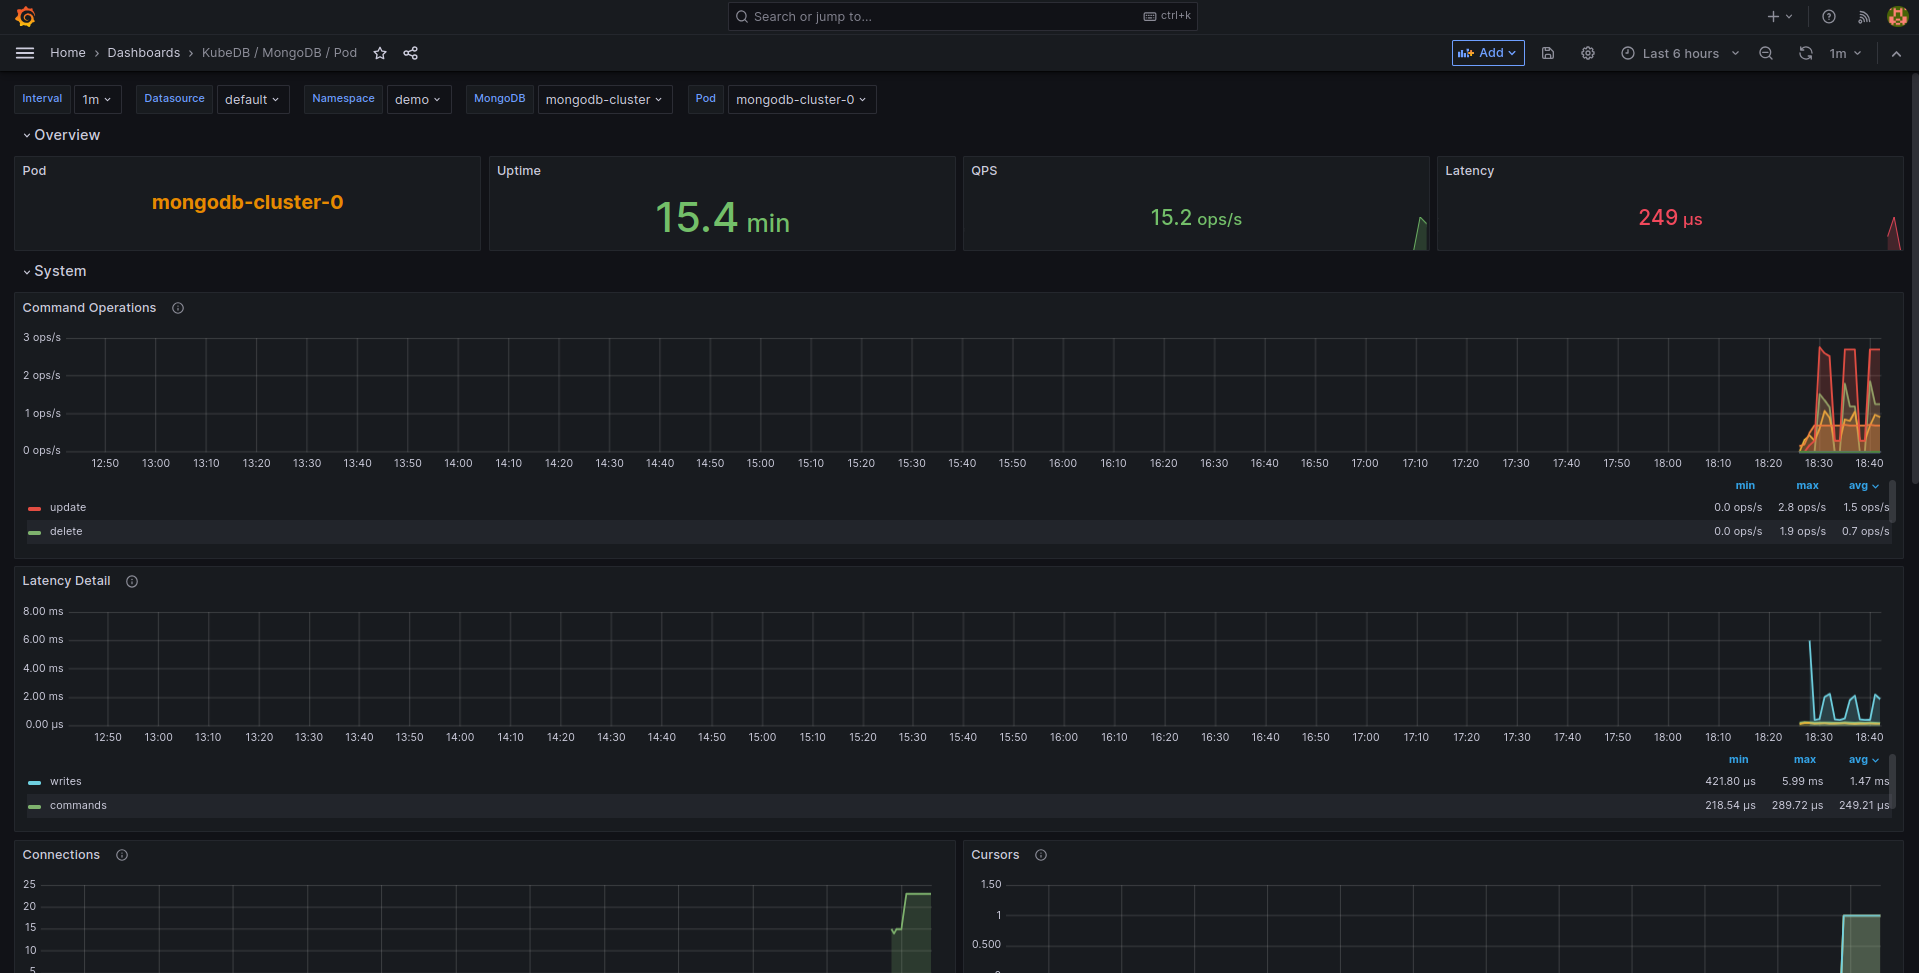Image resolution: width=1920 pixels, height=973 pixels.
Task: Save the dashboard using the save icon
Action: [1548, 53]
